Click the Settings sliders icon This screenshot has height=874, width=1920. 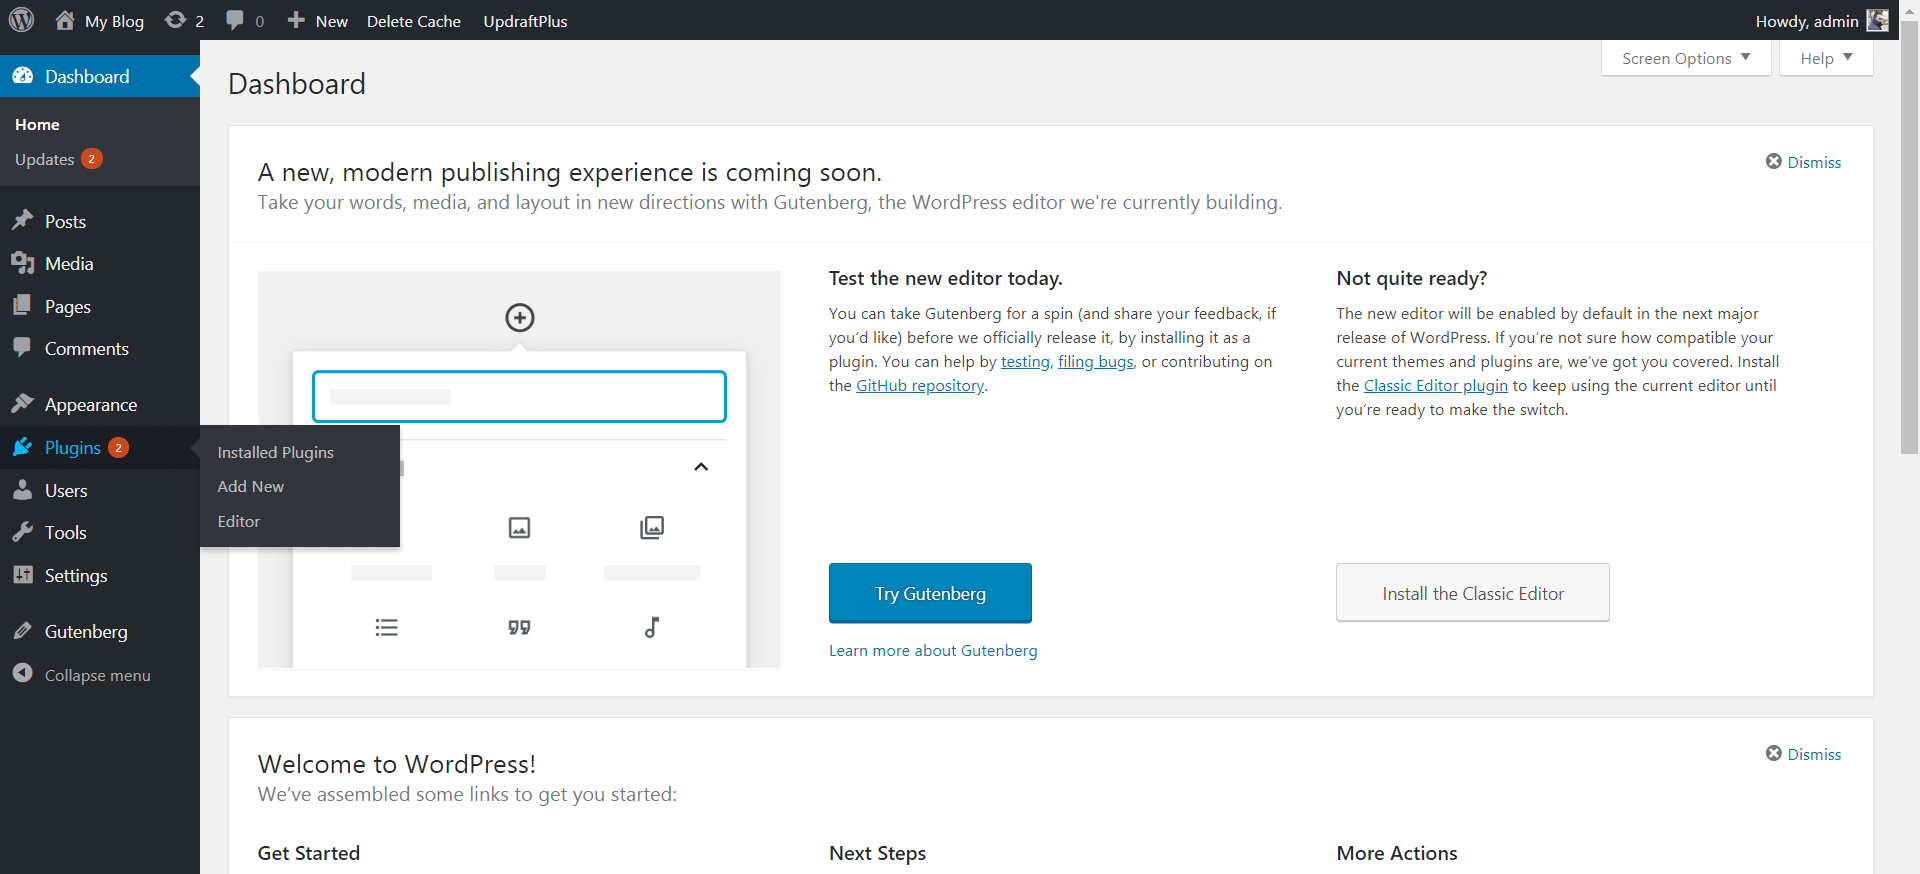(x=23, y=575)
